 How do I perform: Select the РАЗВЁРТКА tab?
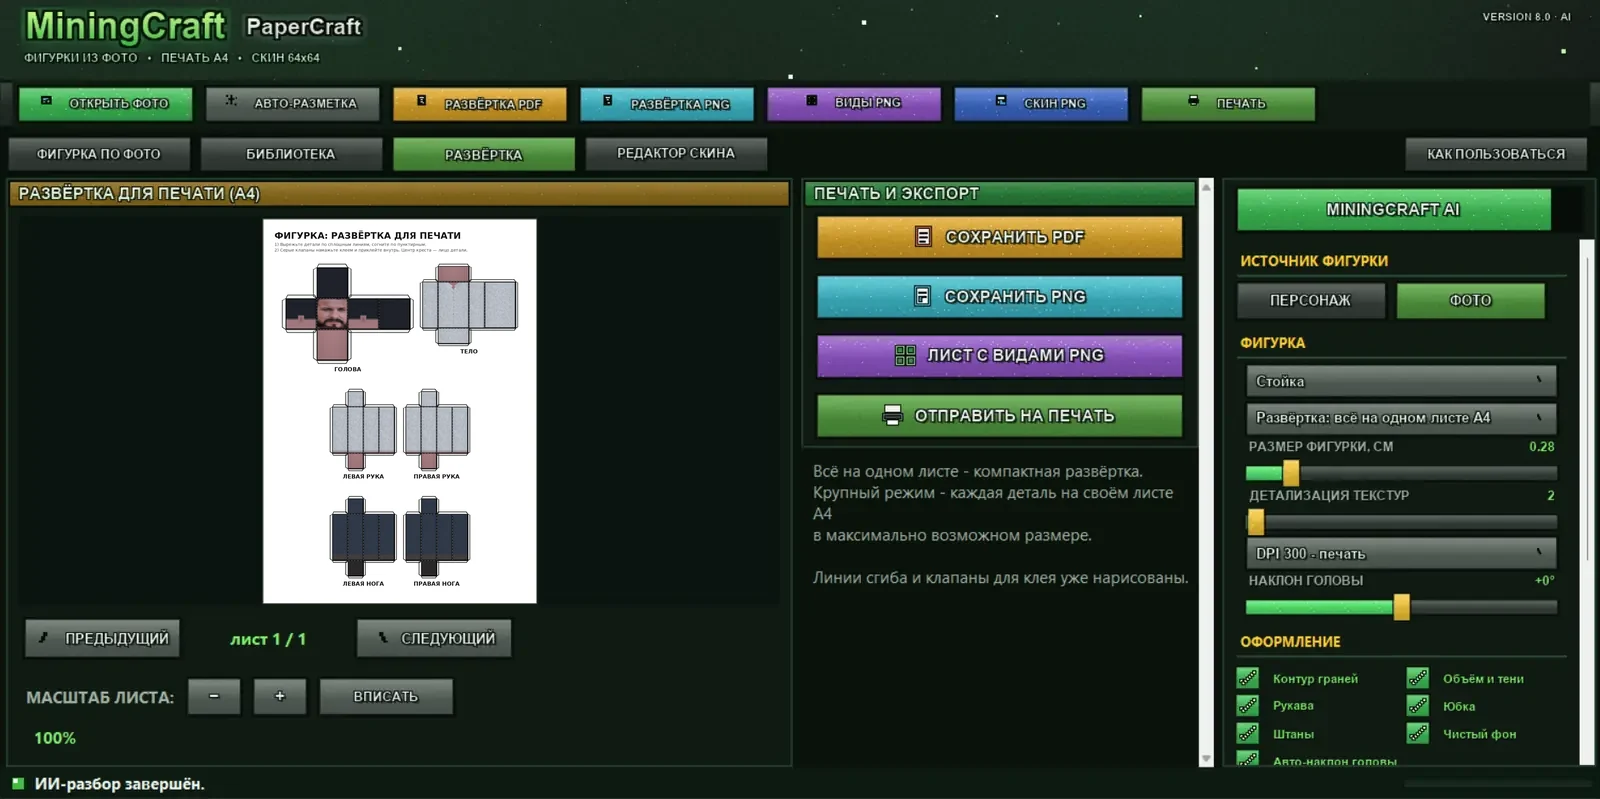click(x=484, y=154)
